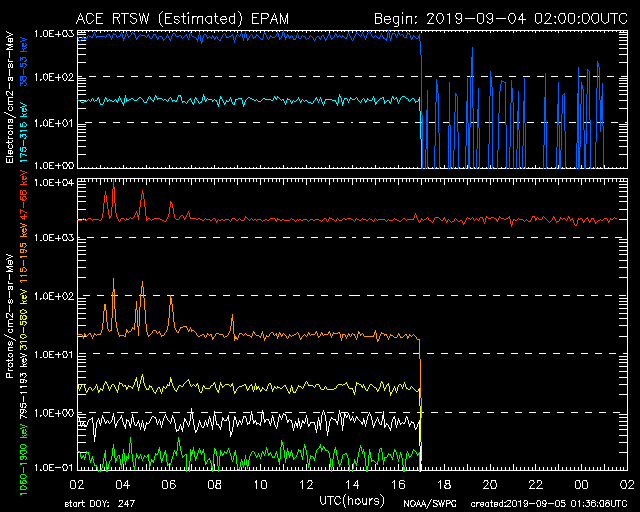This screenshot has width=640, height=512.
Task: Click the start DOY: 247 label
Action: 107,504
